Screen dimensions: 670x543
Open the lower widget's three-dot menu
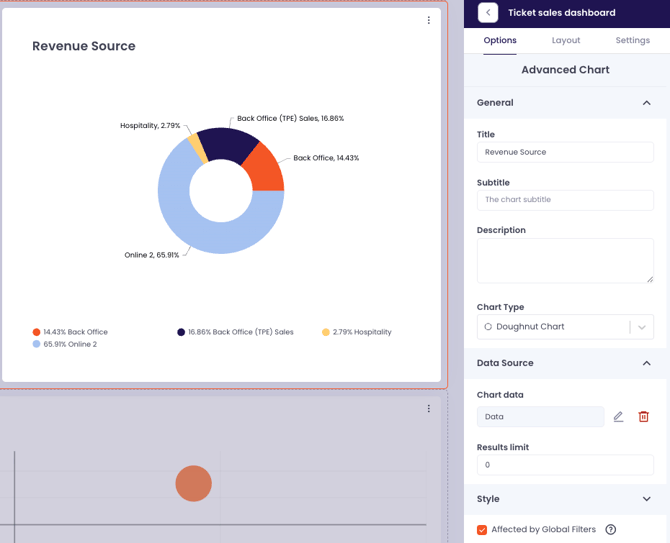click(x=429, y=408)
